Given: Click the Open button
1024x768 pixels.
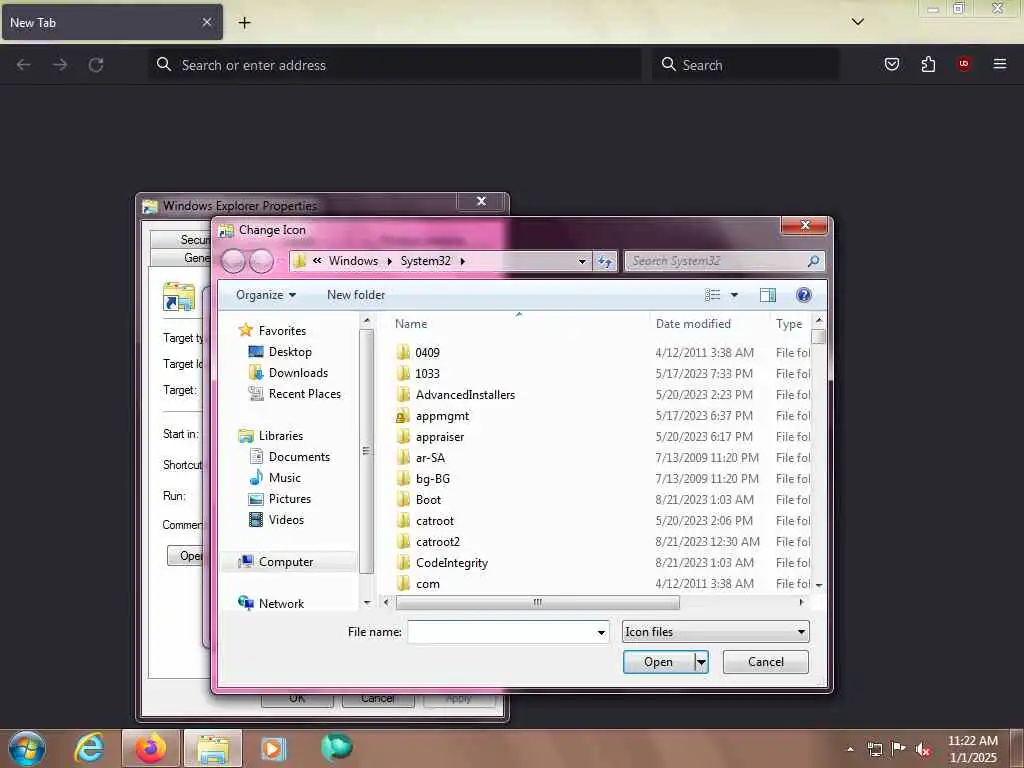Looking at the screenshot, I should tap(658, 662).
